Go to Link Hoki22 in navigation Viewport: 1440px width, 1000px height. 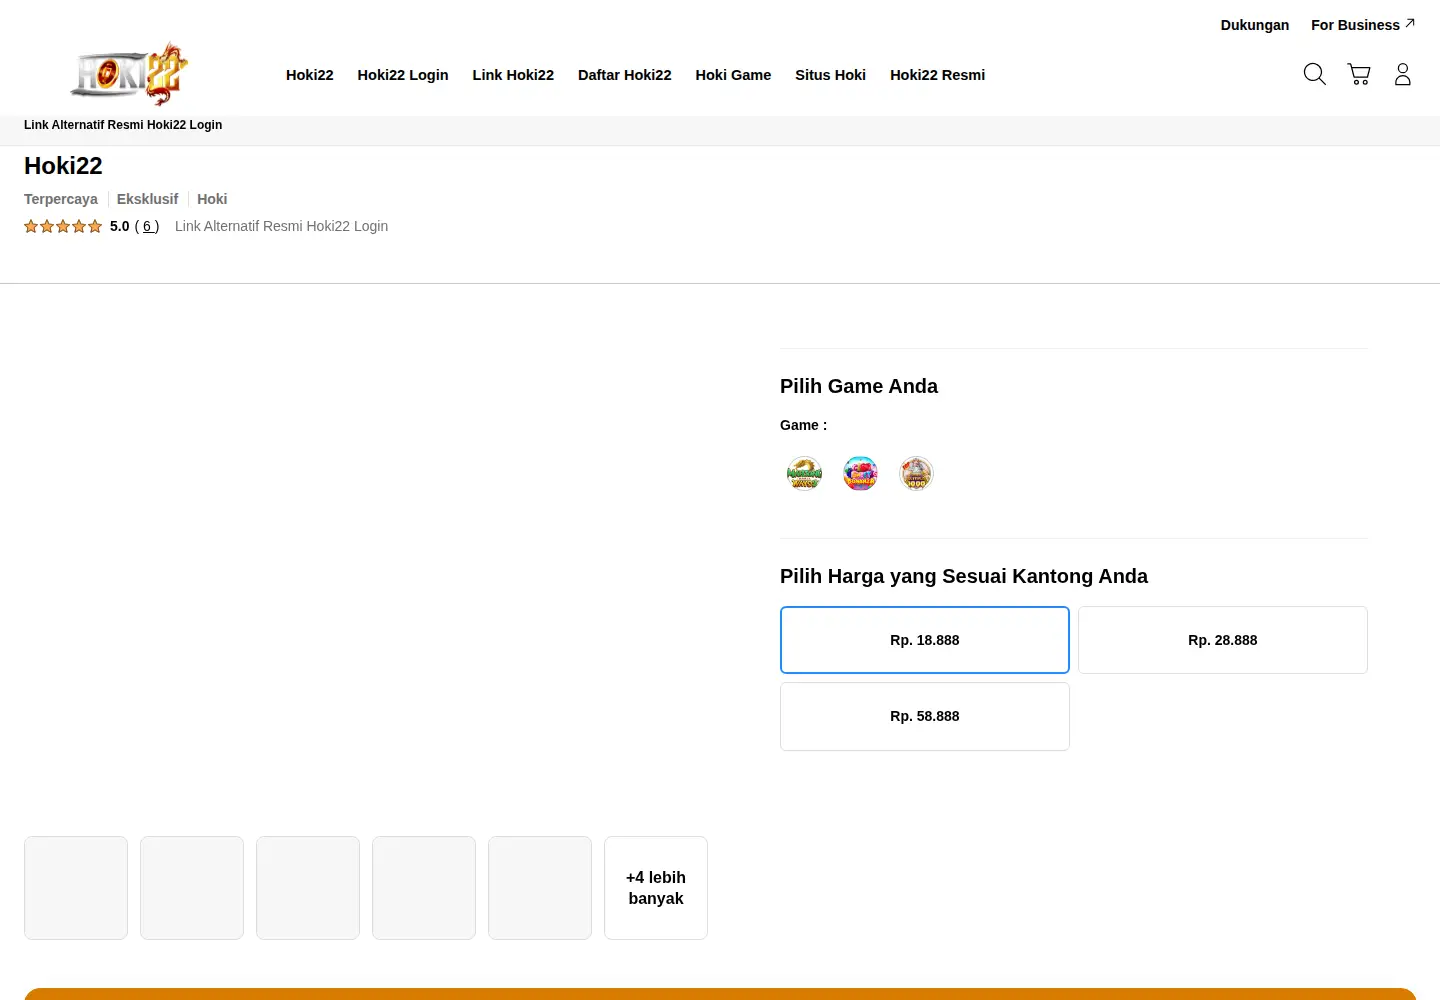[513, 75]
